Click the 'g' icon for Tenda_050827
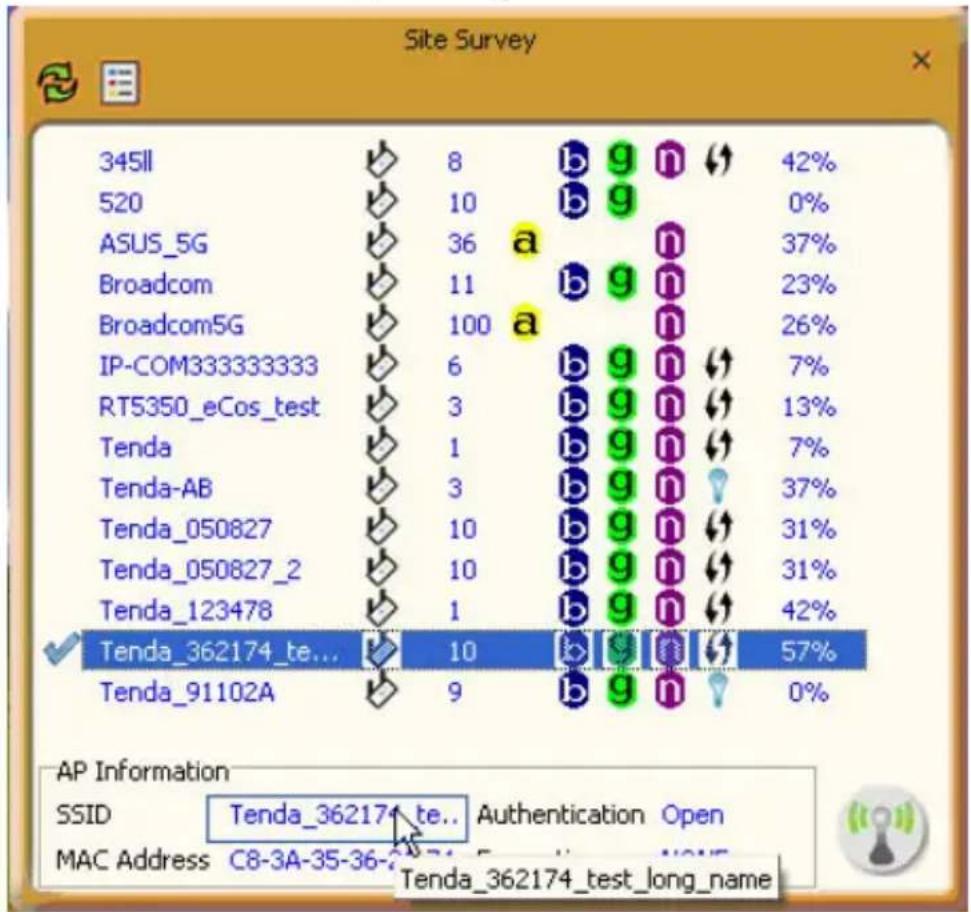 click(621, 528)
